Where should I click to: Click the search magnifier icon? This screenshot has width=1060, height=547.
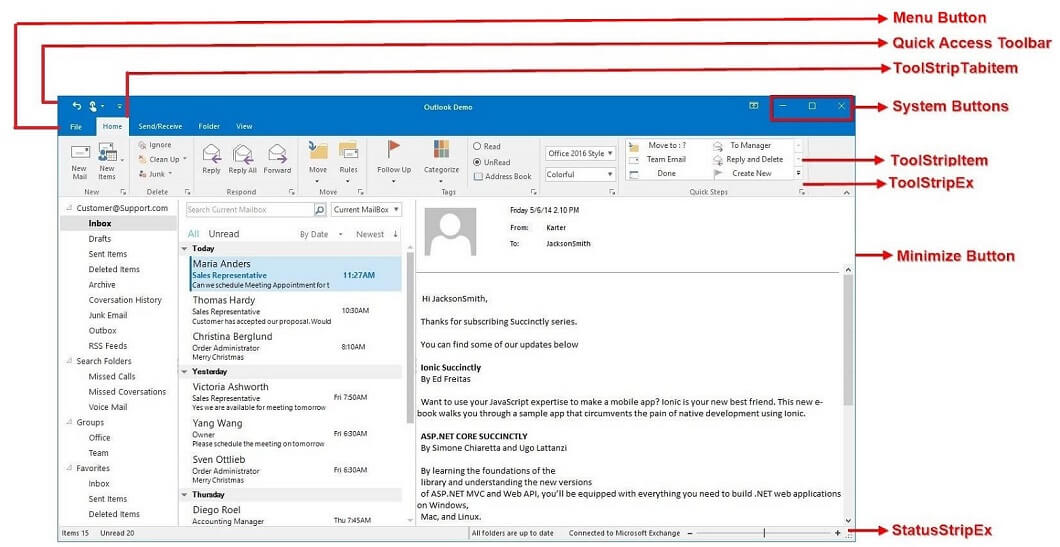coord(320,210)
